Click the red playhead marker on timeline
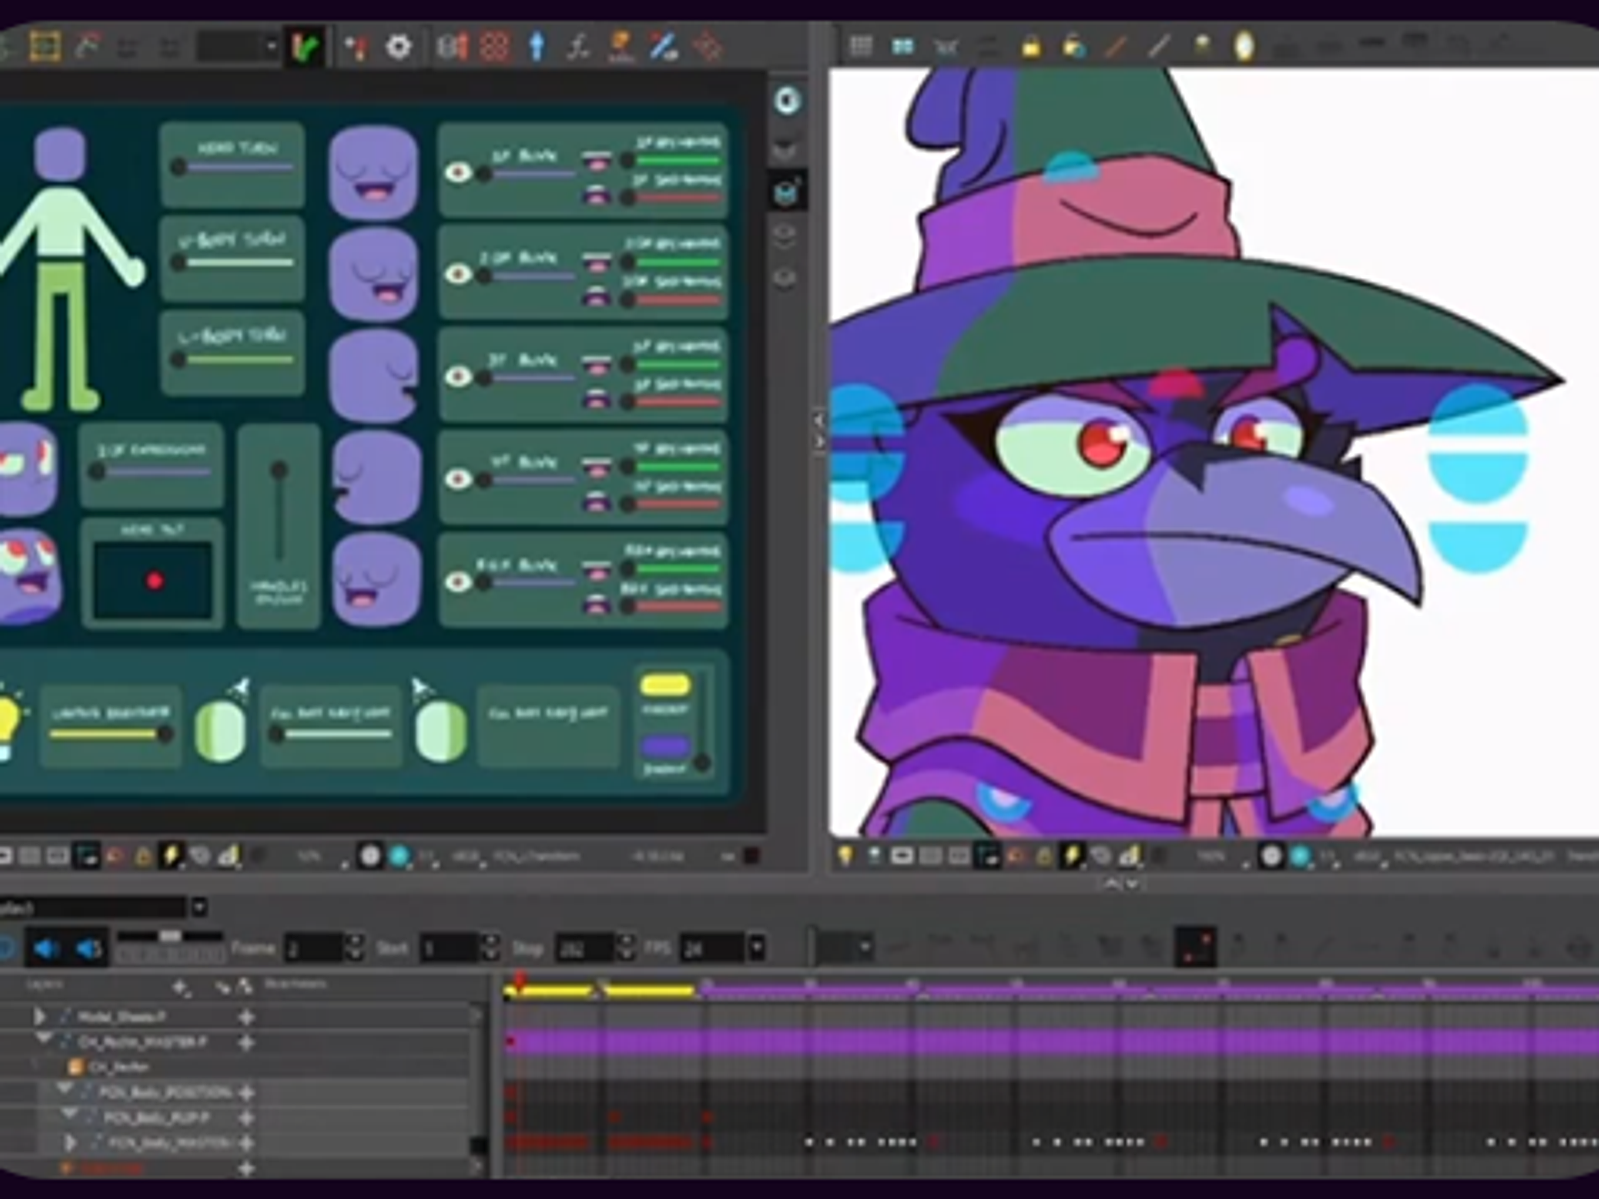Viewport: 1599px width, 1199px height. (519, 981)
